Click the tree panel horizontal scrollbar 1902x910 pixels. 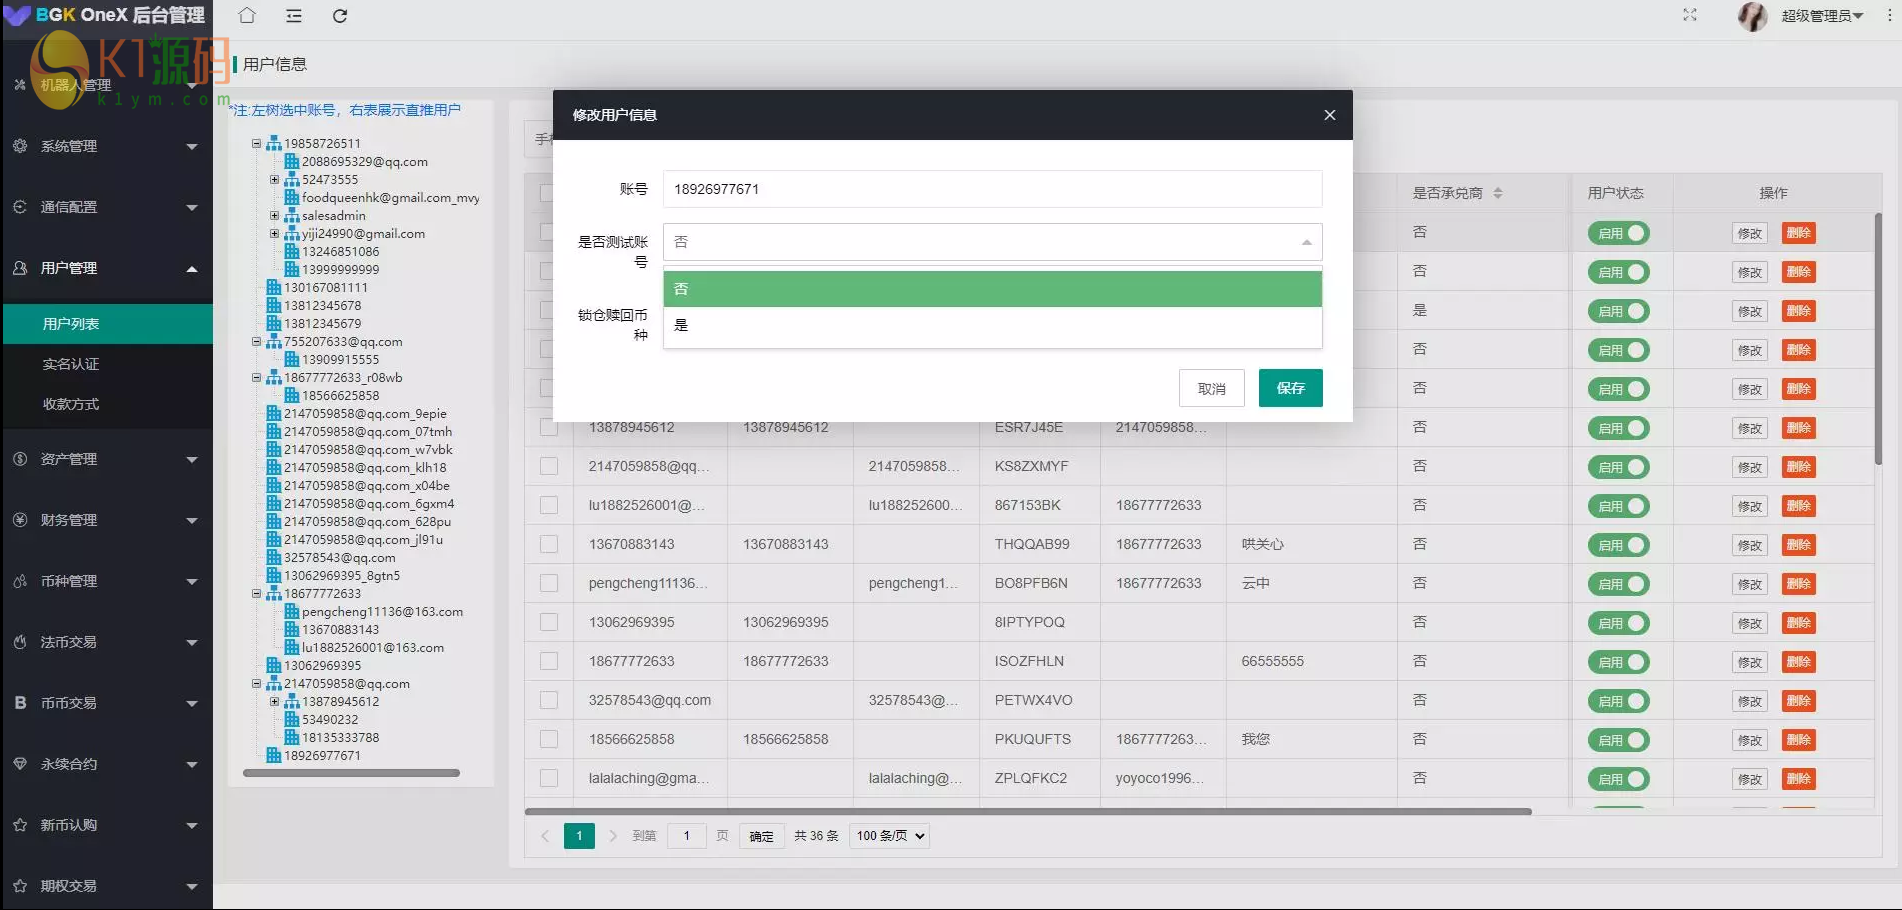coord(351,773)
